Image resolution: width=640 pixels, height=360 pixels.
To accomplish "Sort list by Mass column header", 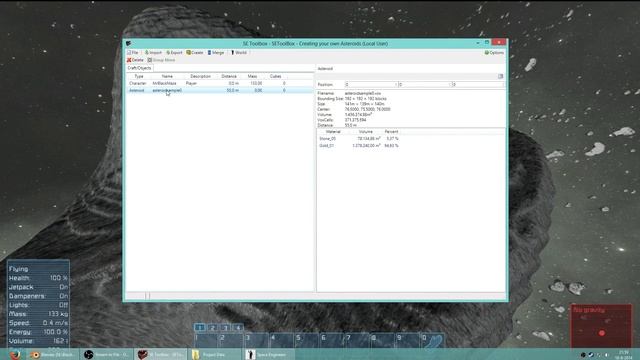I will tap(252, 76).
